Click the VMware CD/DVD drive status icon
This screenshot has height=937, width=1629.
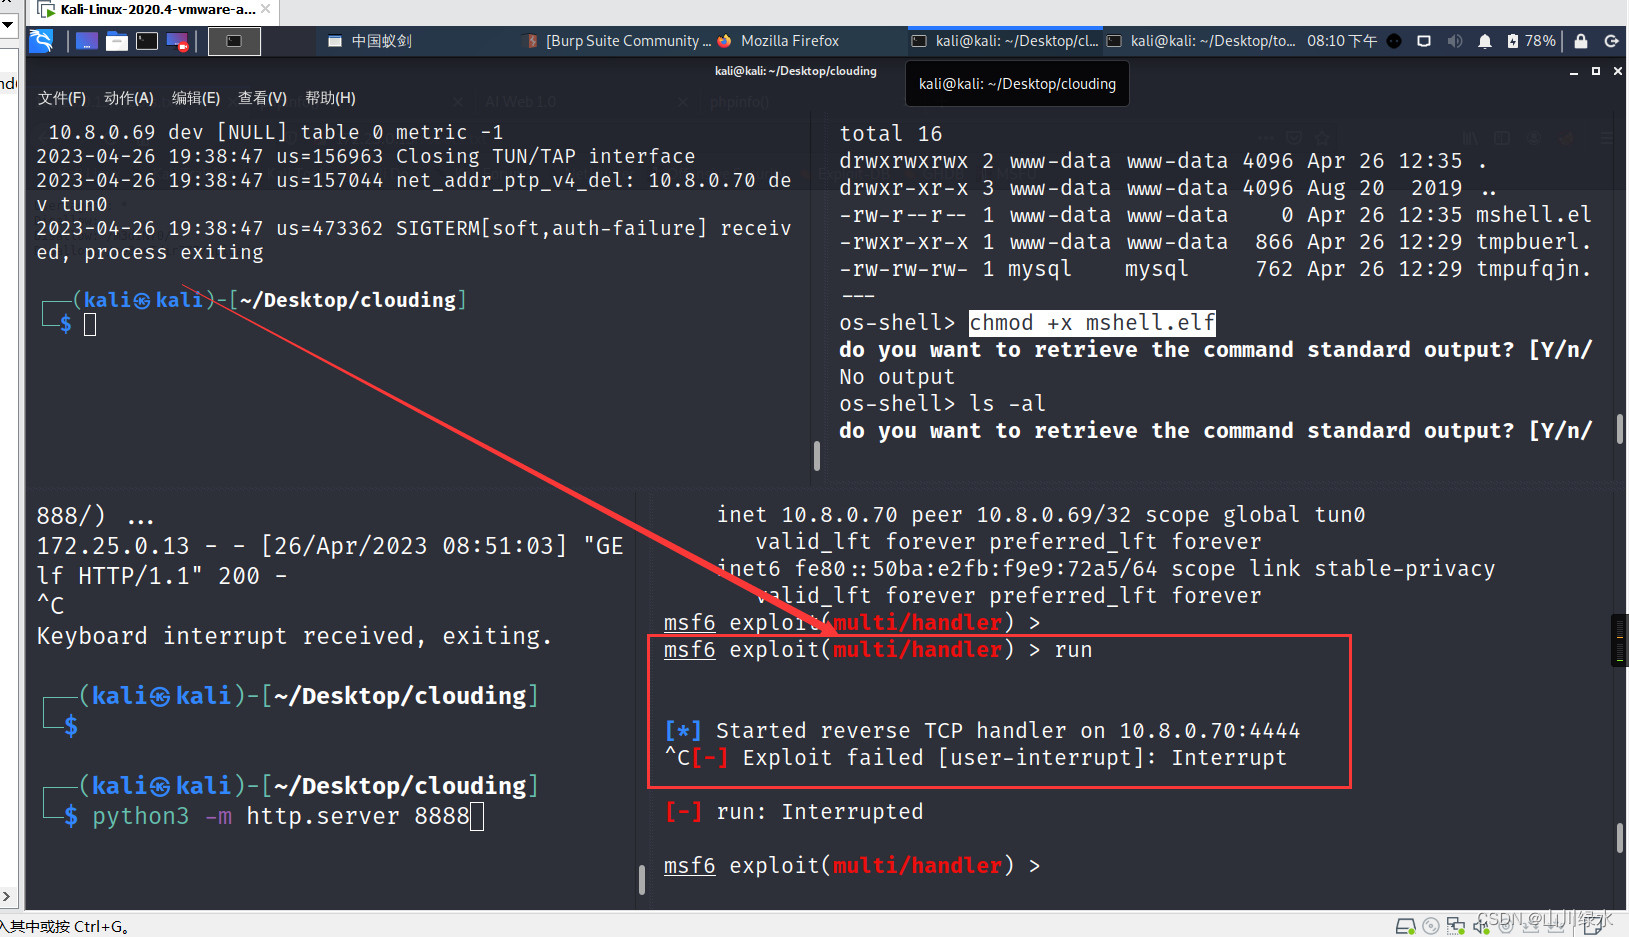point(1430,926)
